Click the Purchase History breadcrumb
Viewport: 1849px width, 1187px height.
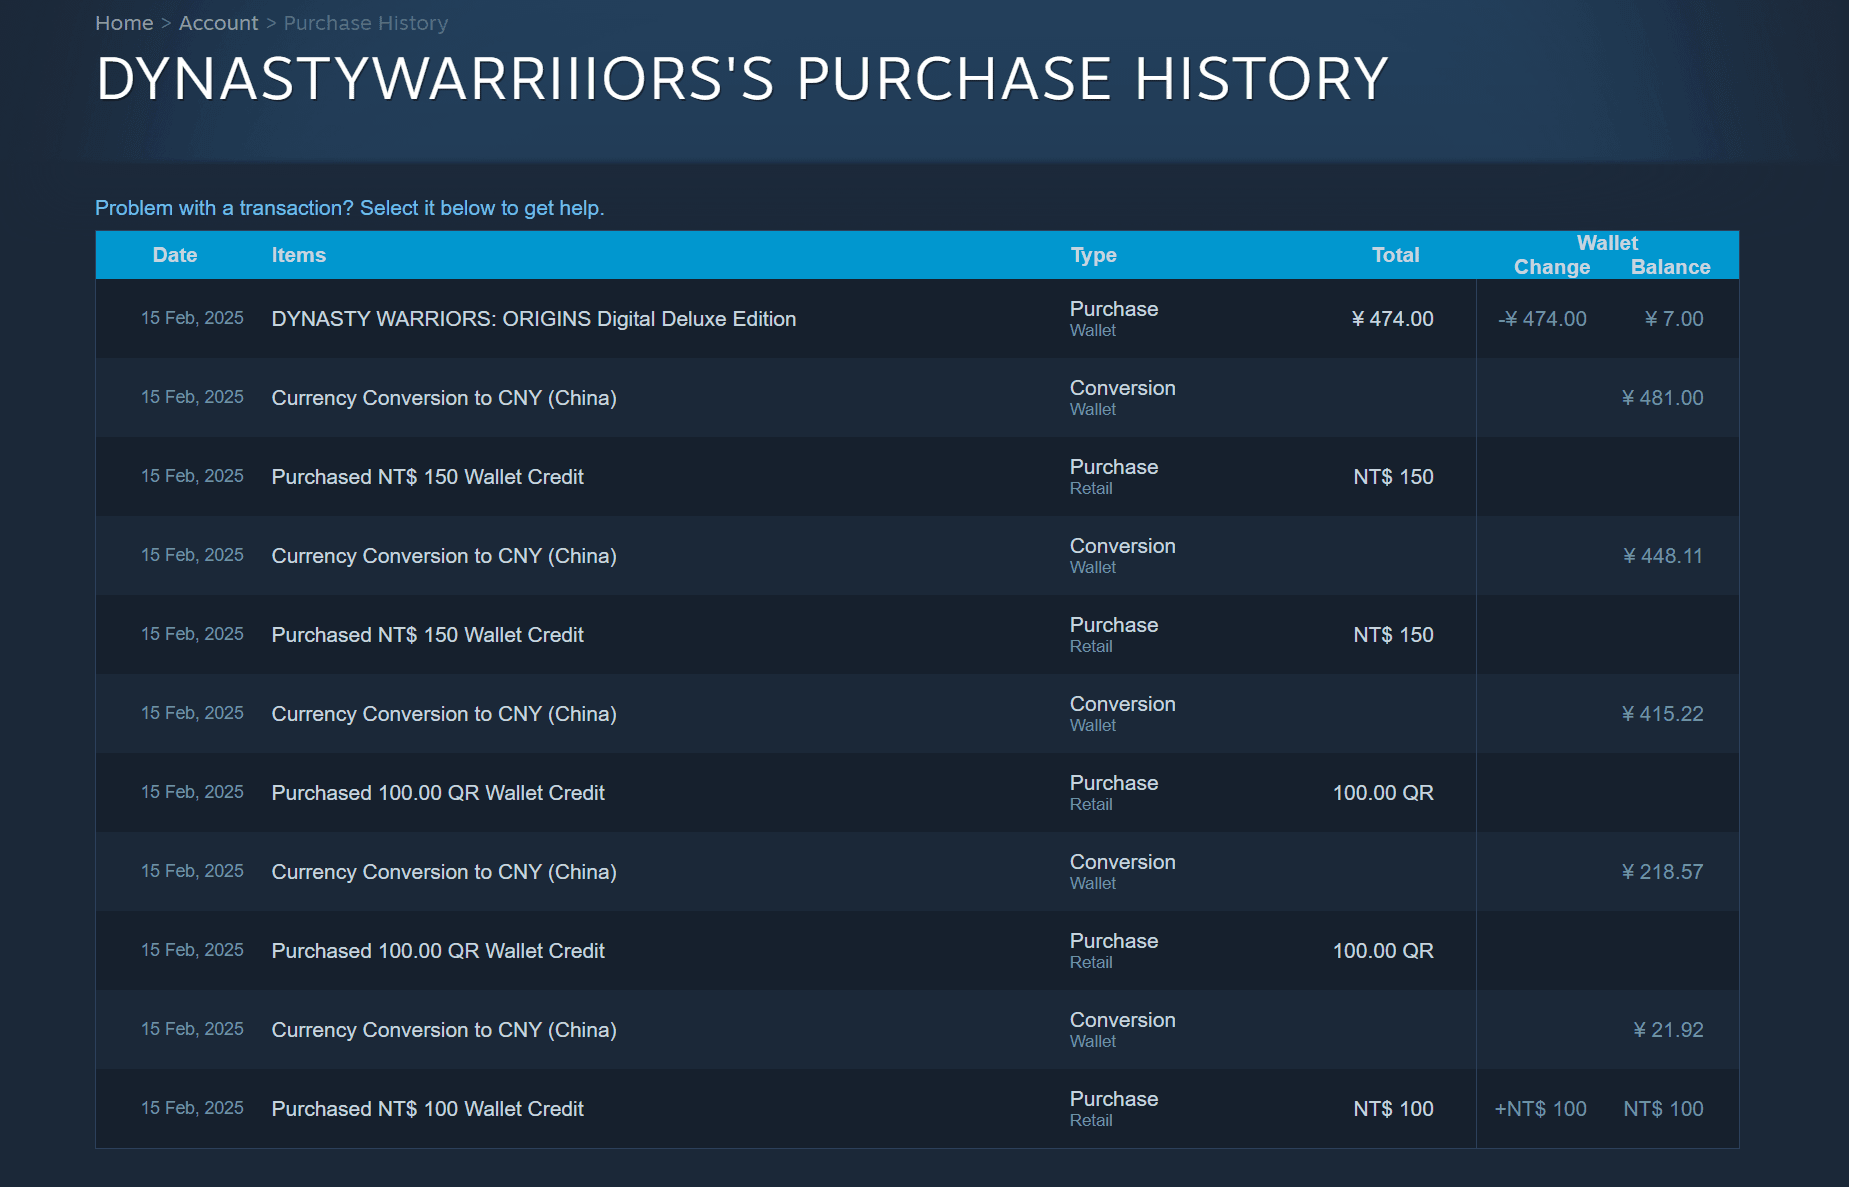366,23
